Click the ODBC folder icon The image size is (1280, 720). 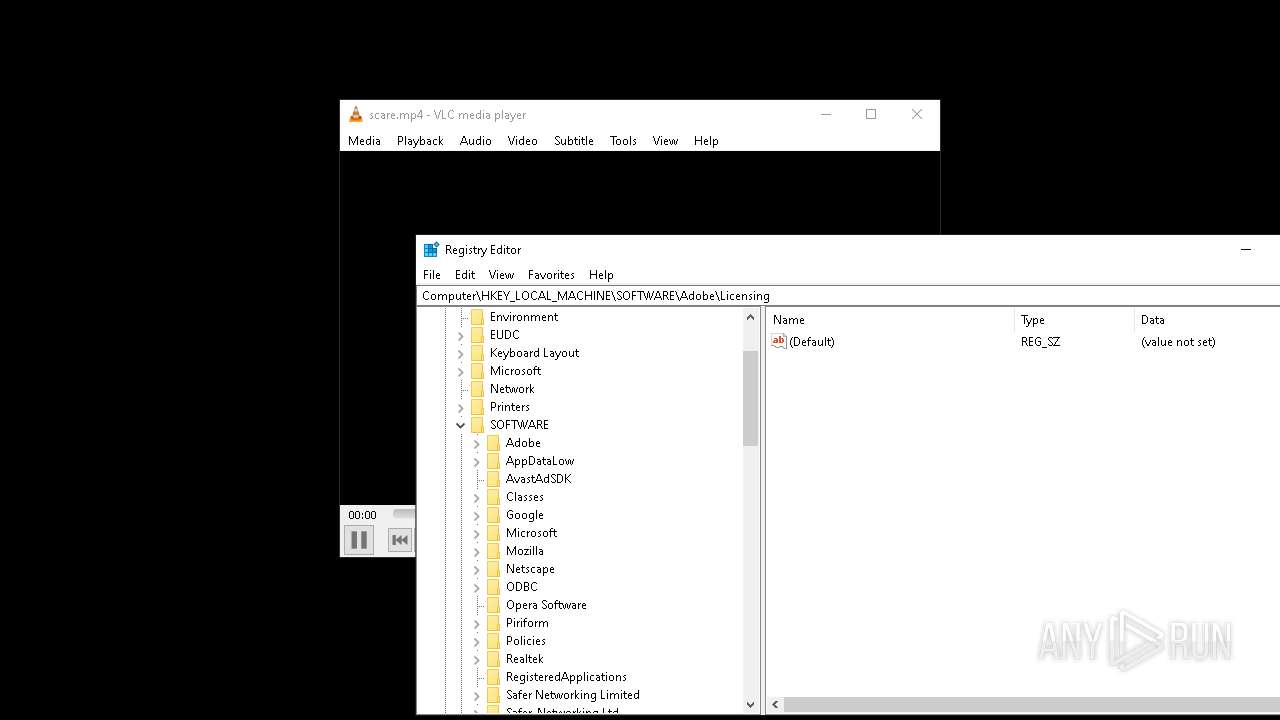pyautogui.click(x=493, y=587)
